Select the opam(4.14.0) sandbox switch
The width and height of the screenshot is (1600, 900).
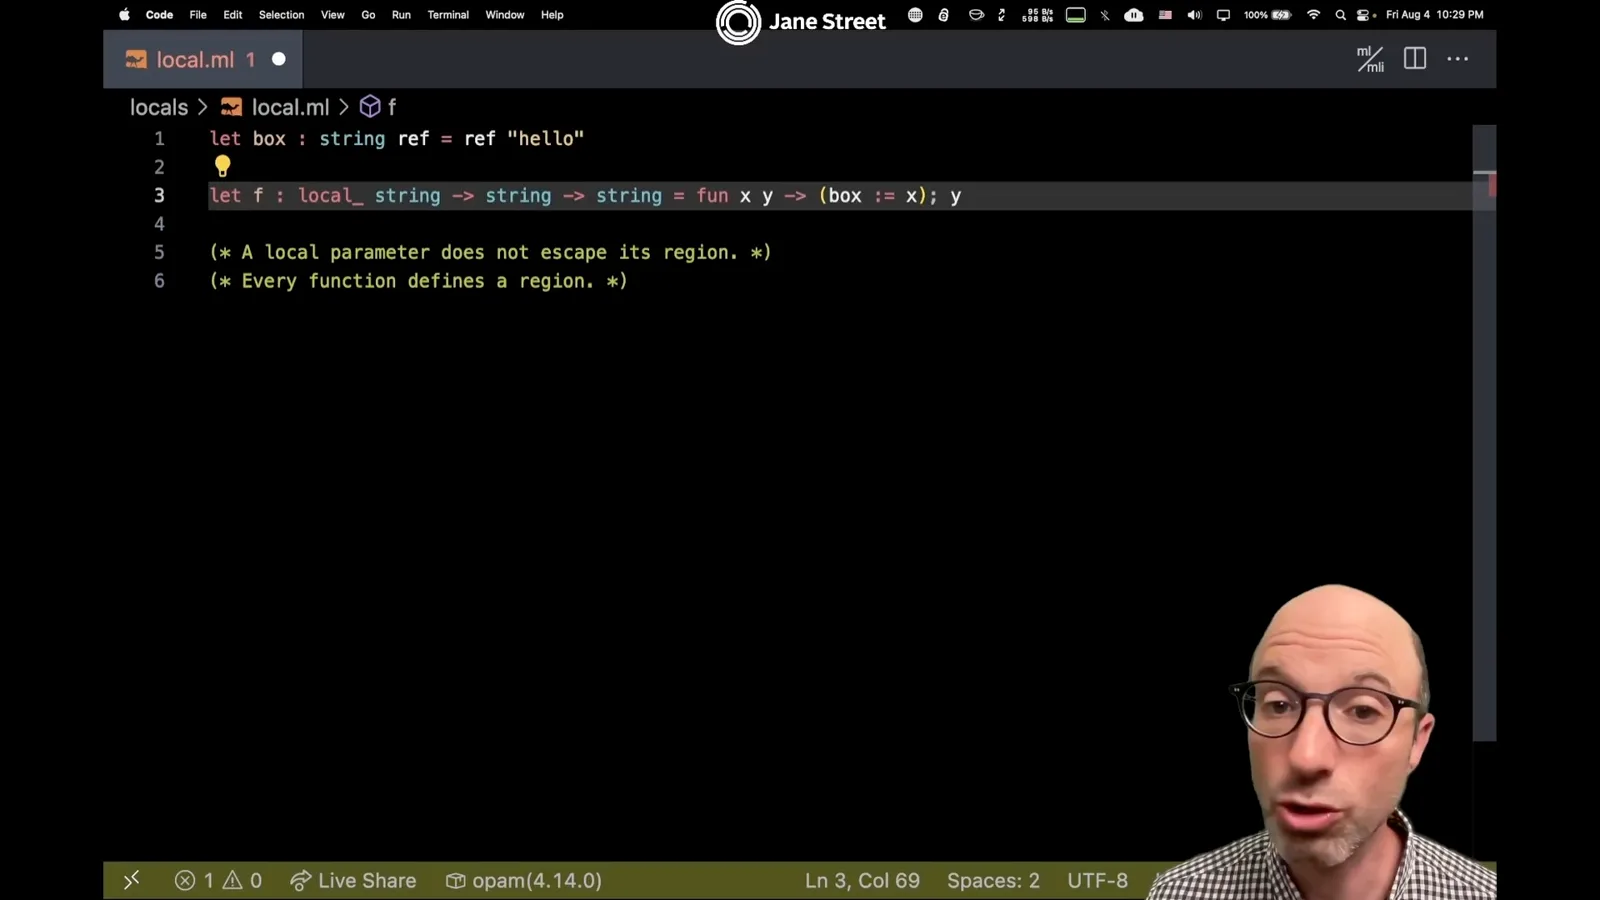(x=524, y=880)
